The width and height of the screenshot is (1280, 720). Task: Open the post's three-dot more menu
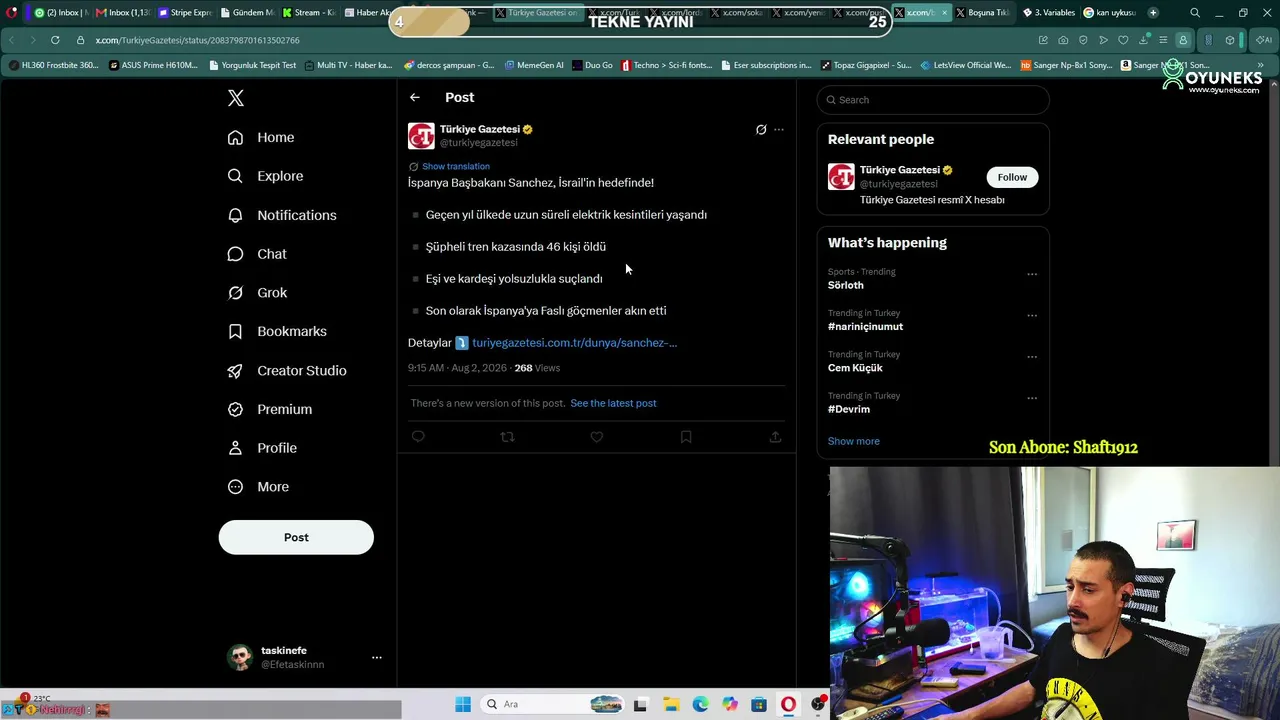coord(779,129)
